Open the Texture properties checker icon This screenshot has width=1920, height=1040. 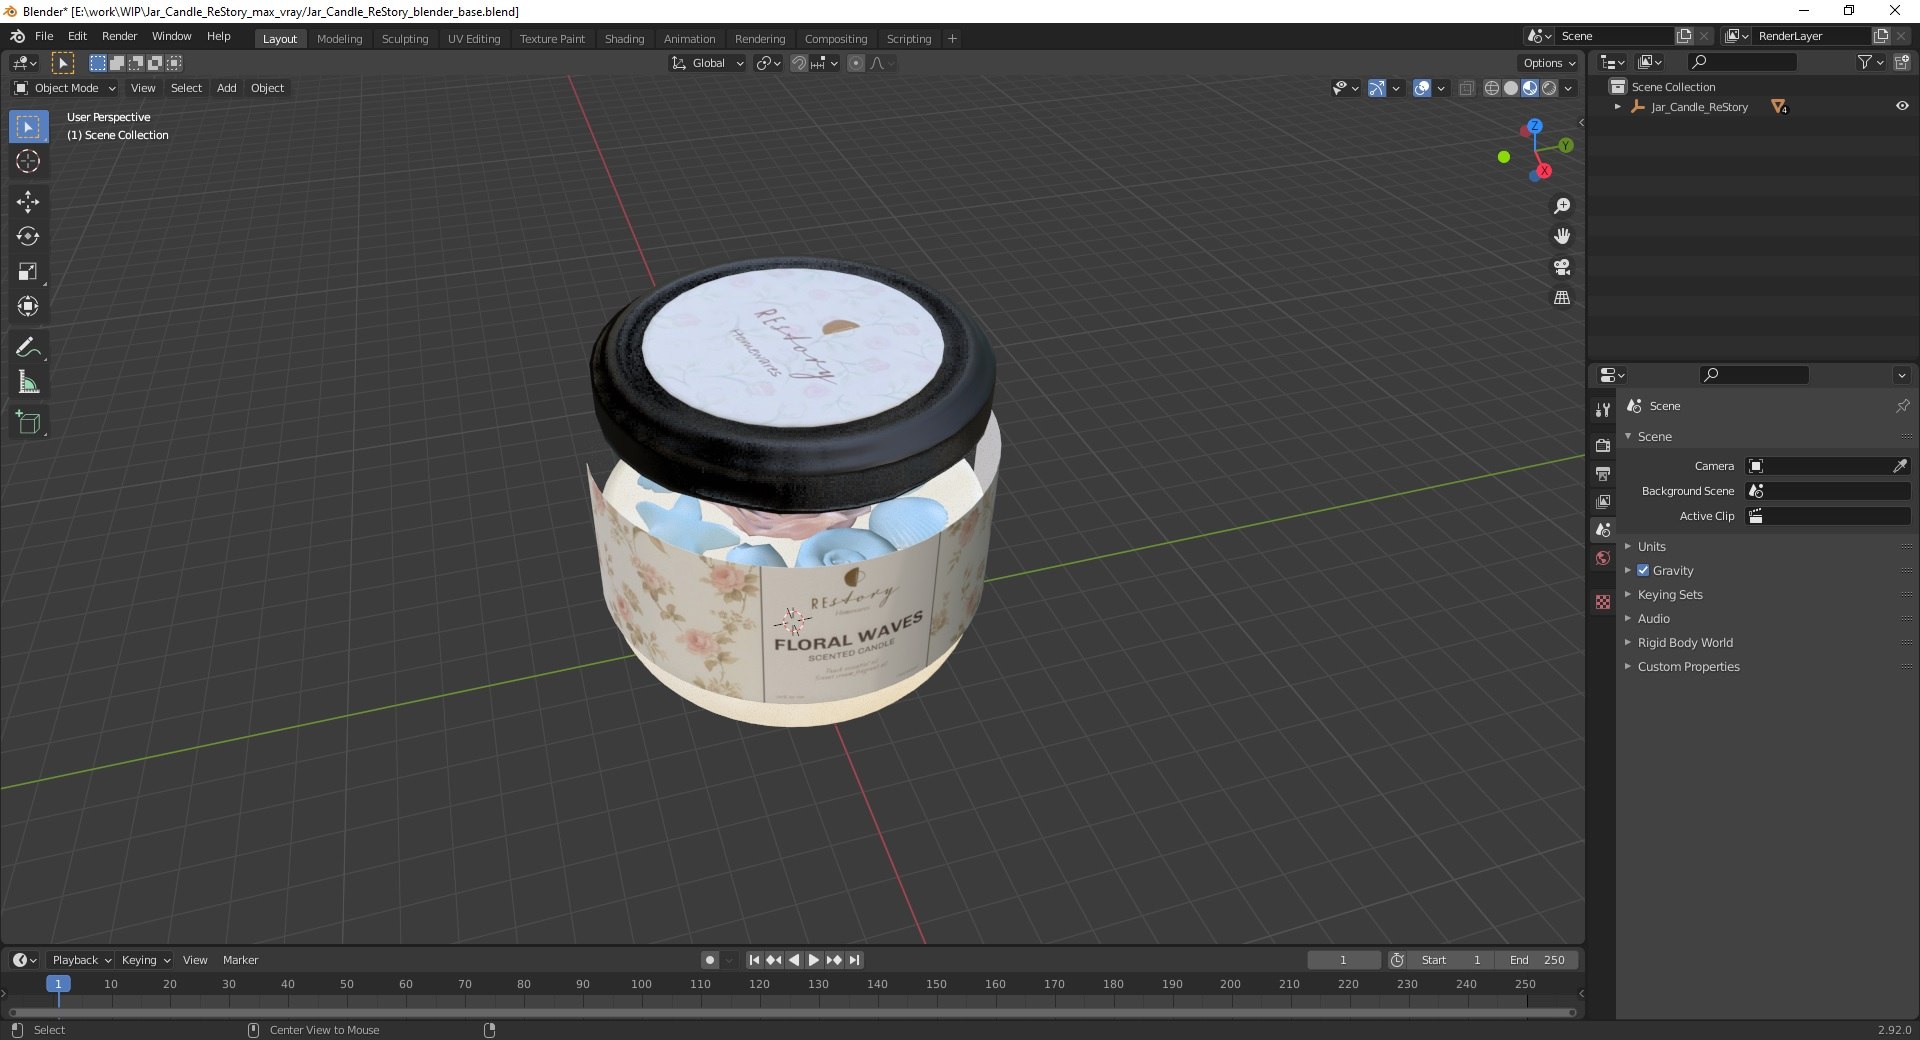[x=1603, y=602]
